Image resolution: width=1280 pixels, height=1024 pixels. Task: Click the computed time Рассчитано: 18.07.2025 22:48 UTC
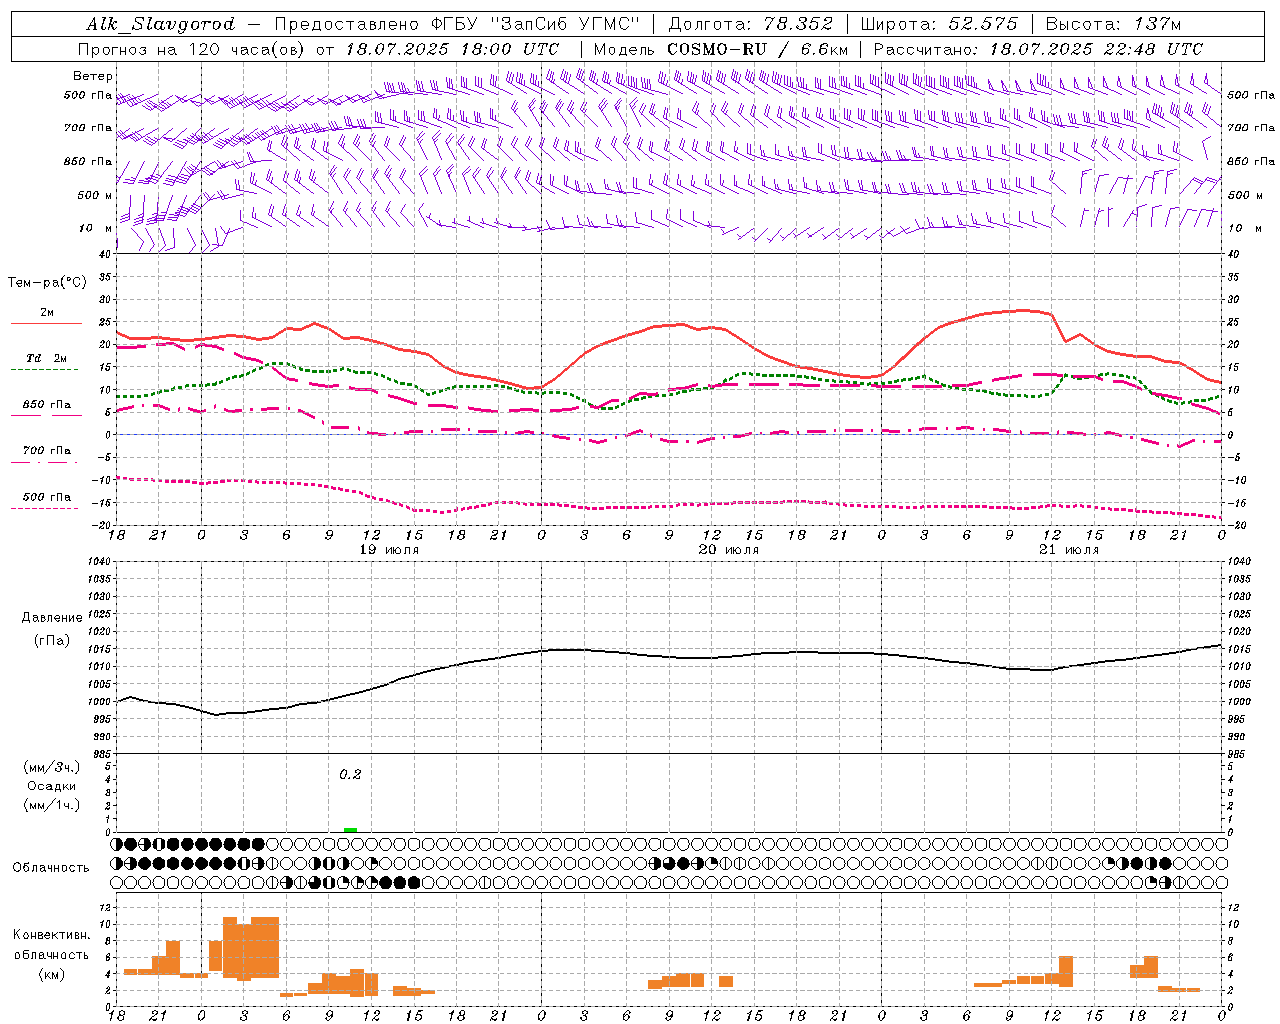(x=1038, y=49)
